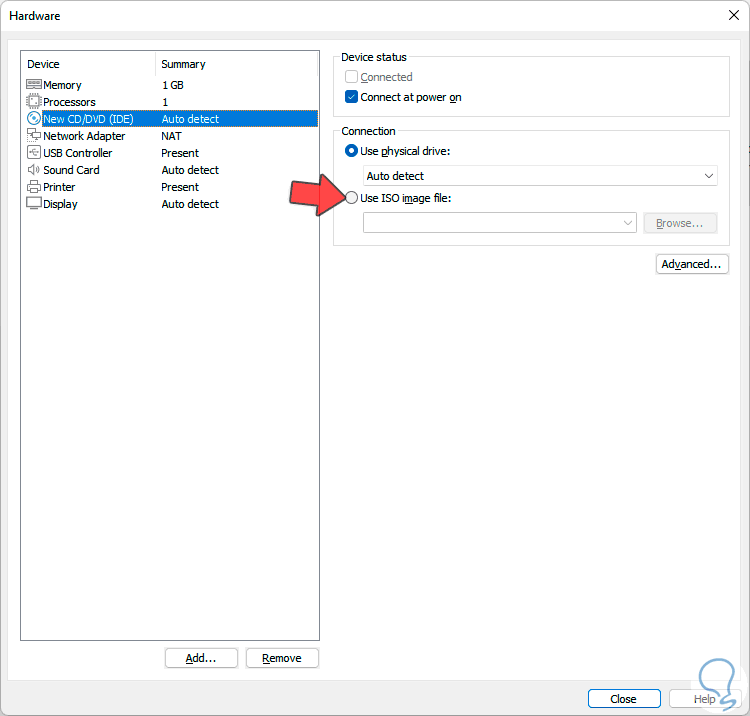
Task: Select New CD/DVD (IDE) row label
Action: coord(88,119)
